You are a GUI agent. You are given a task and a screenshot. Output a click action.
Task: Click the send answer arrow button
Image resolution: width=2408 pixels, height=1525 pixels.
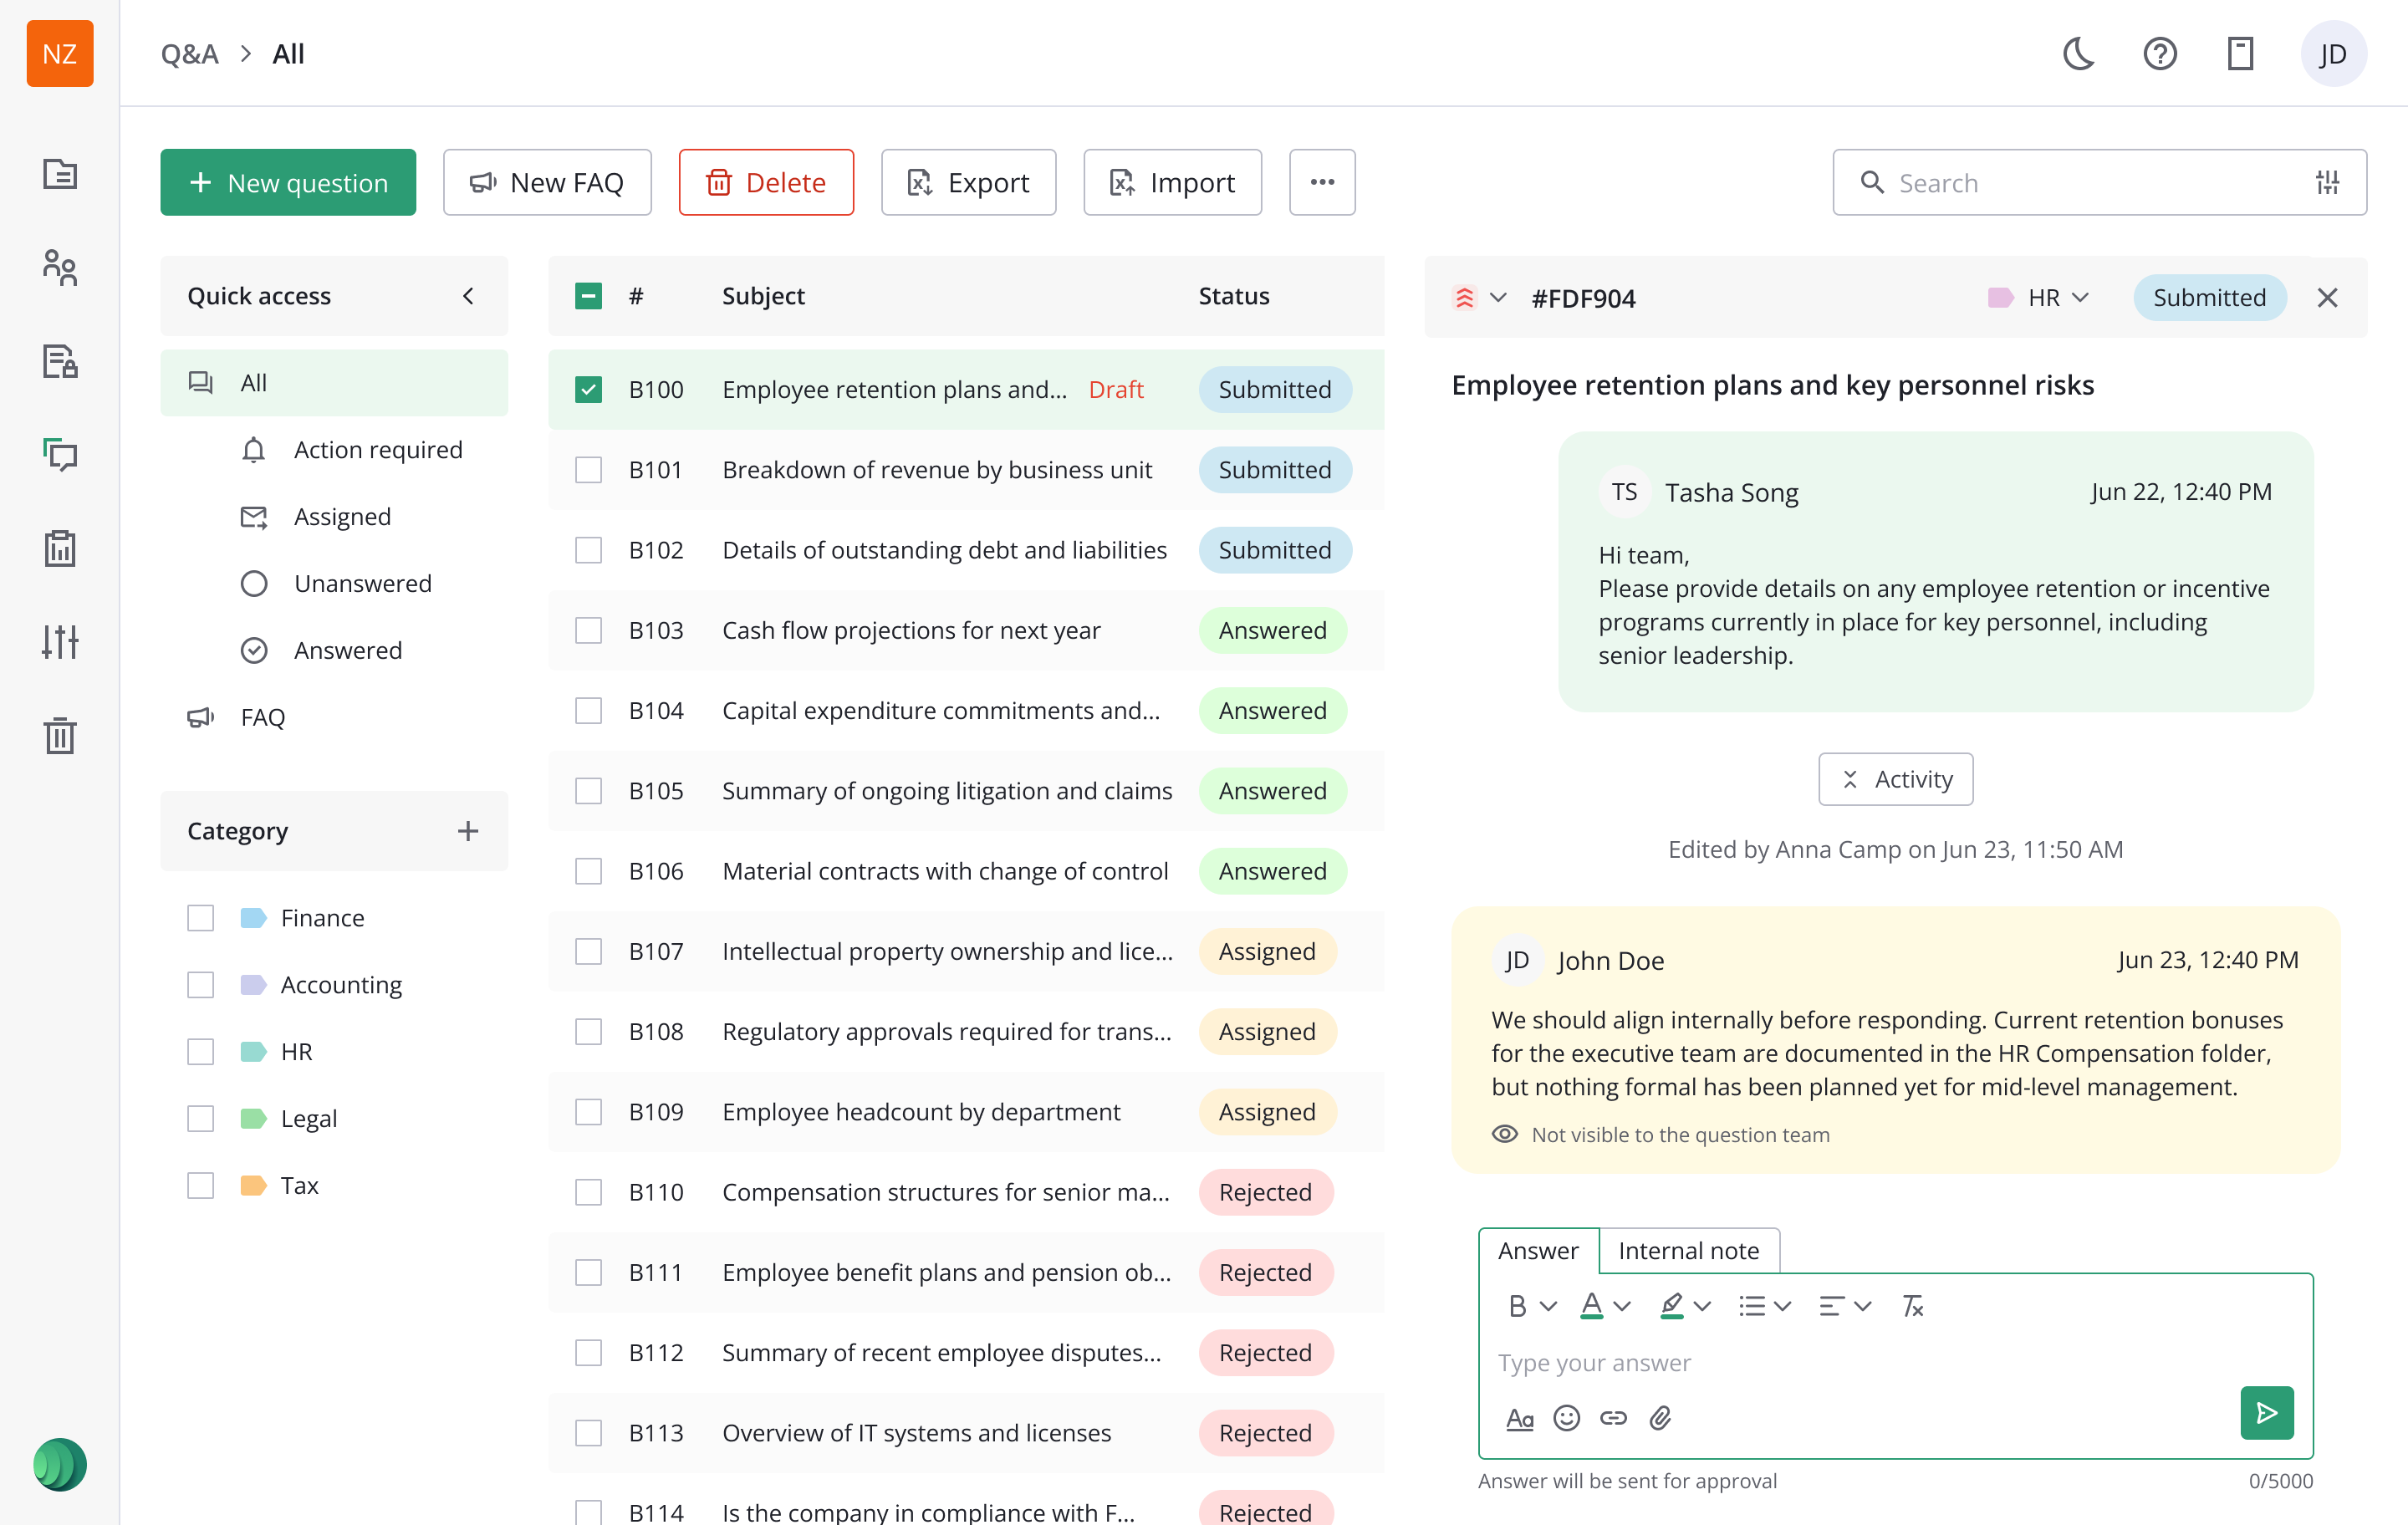click(x=2266, y=1412)
